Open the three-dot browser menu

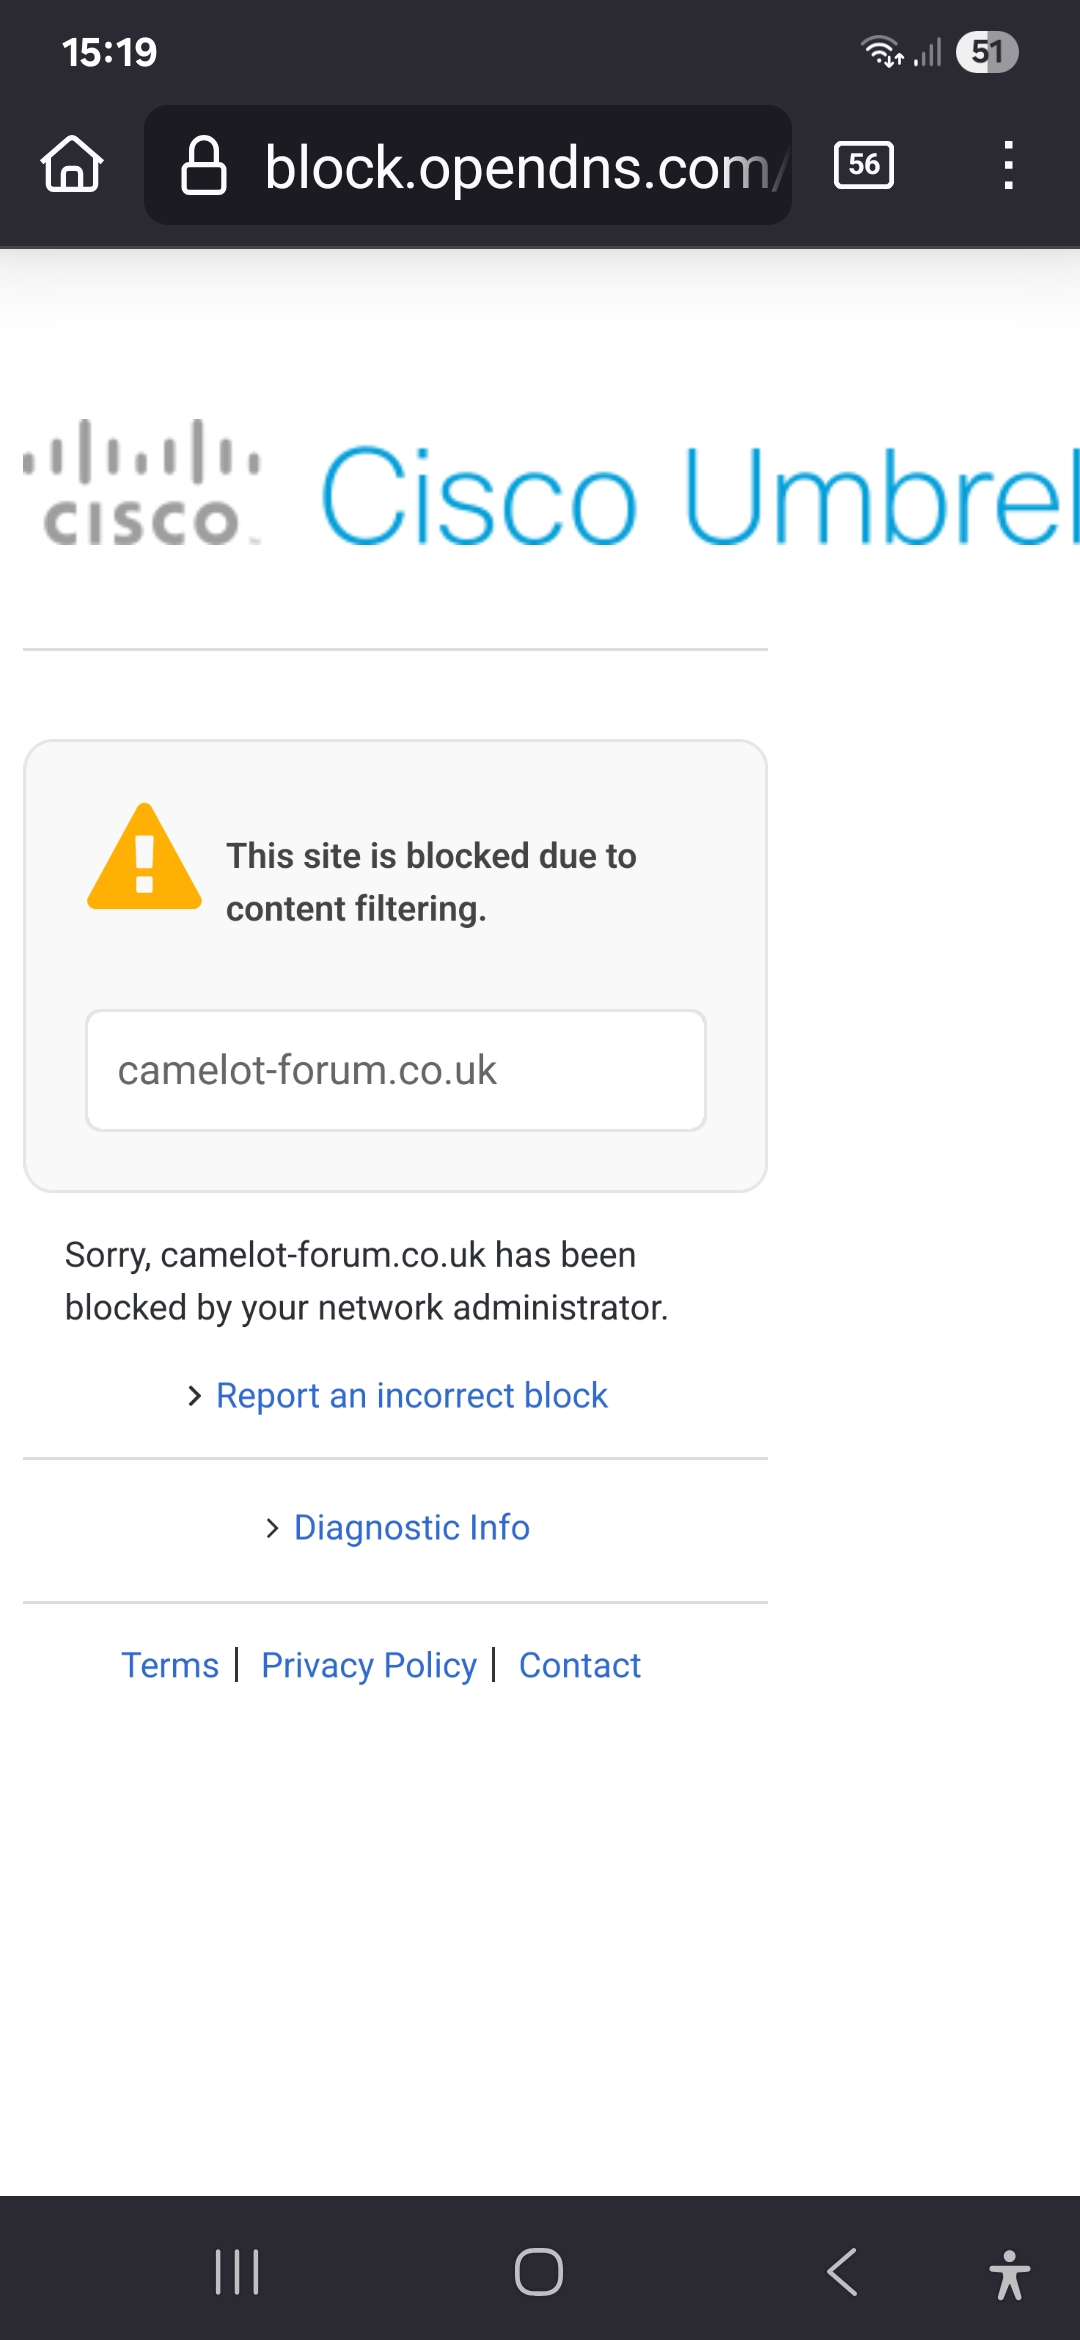coord(1009,165)
